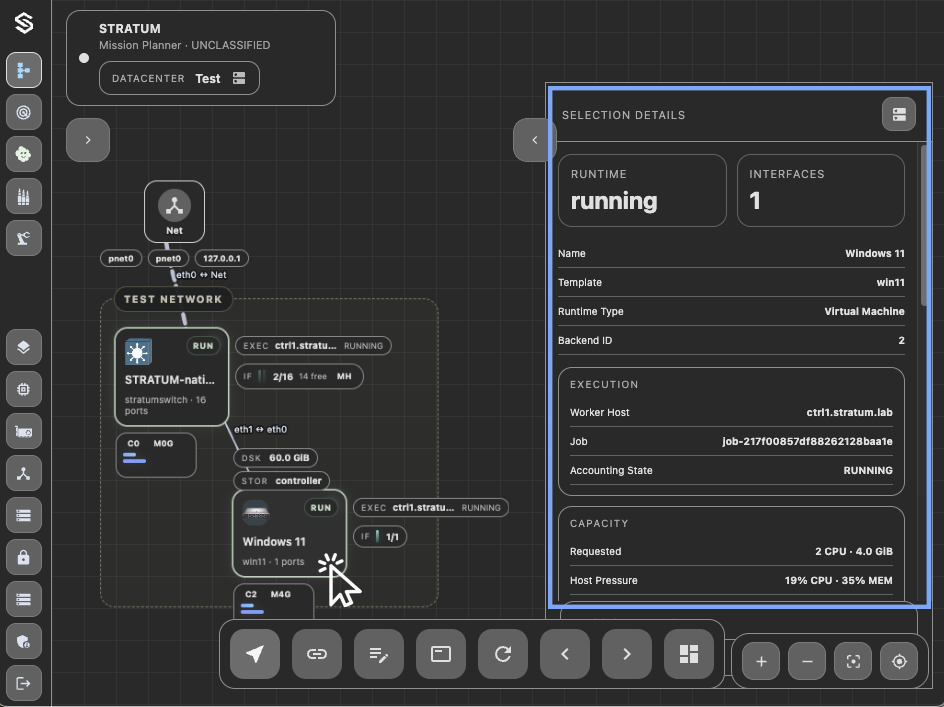Click the Host Pressure 19% CPU · 35% MEM value
This screenshot has width=944, height=707.
839,581
